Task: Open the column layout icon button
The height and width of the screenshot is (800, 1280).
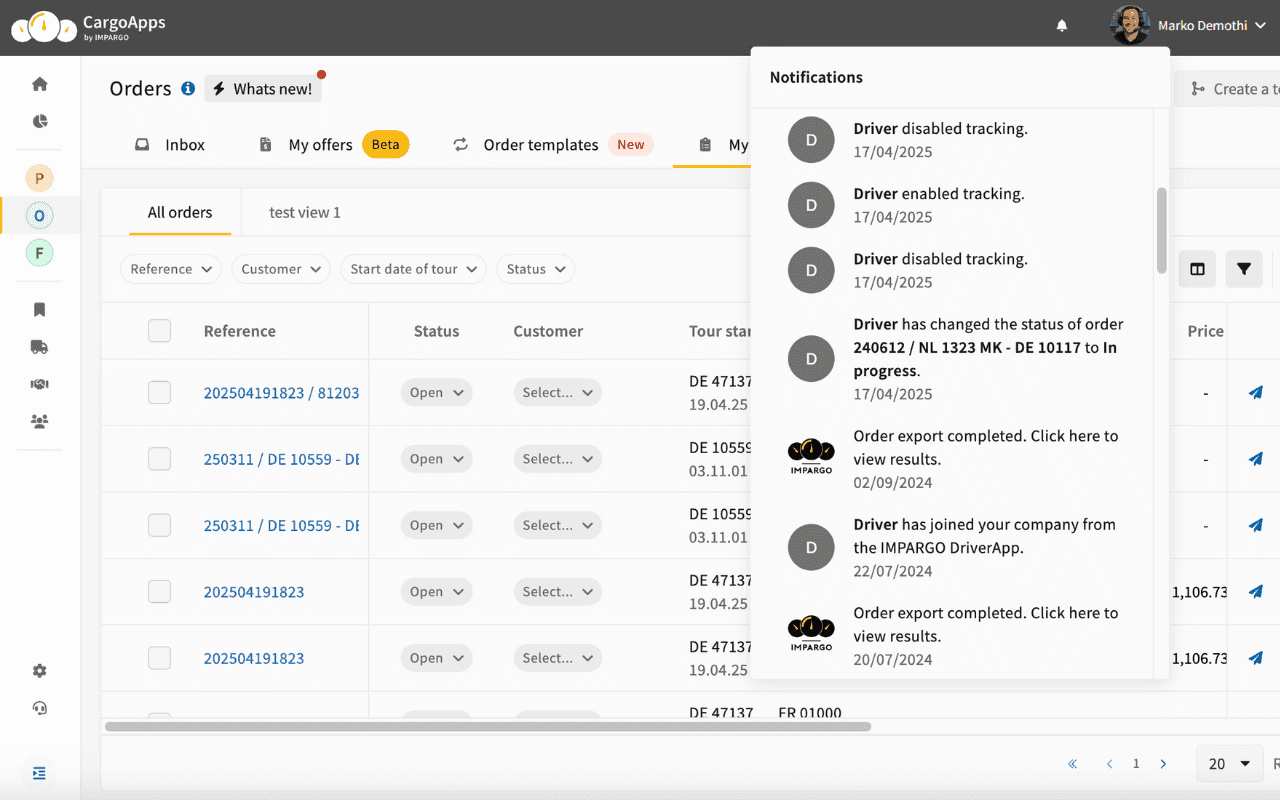Action: point(1197,269)
